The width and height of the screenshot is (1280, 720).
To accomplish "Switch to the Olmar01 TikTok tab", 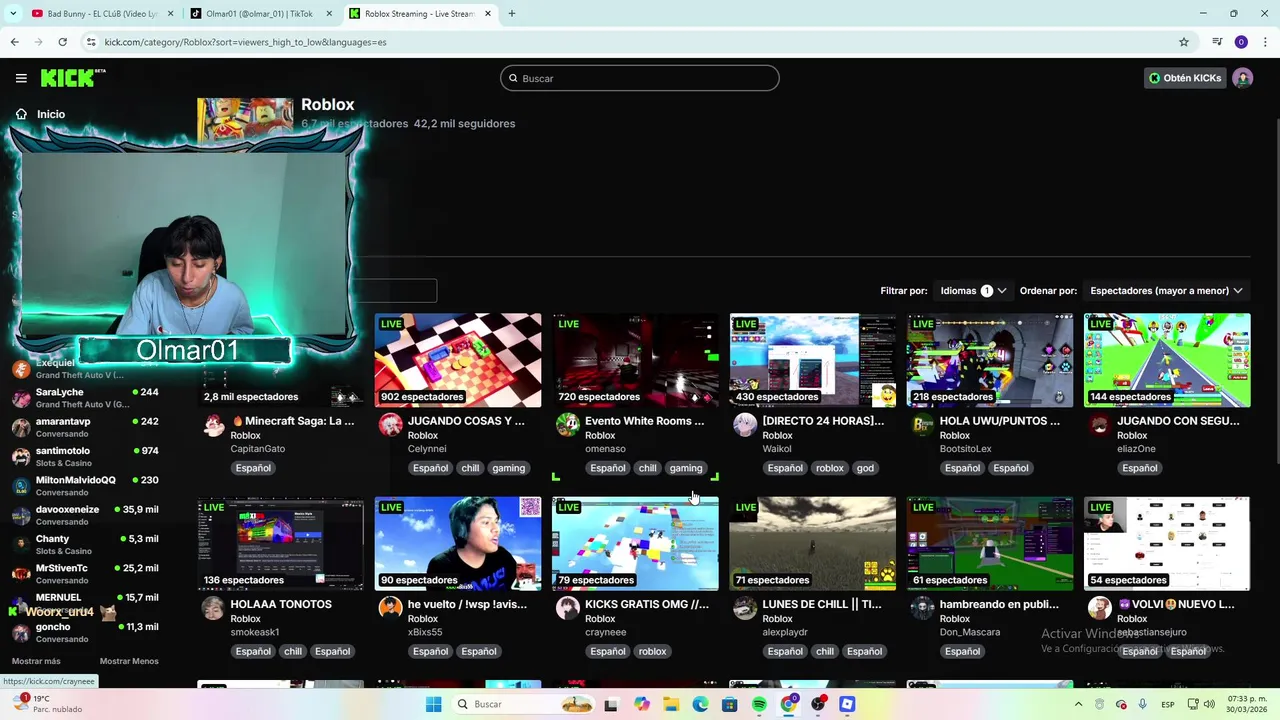I will tap(260, 14).
